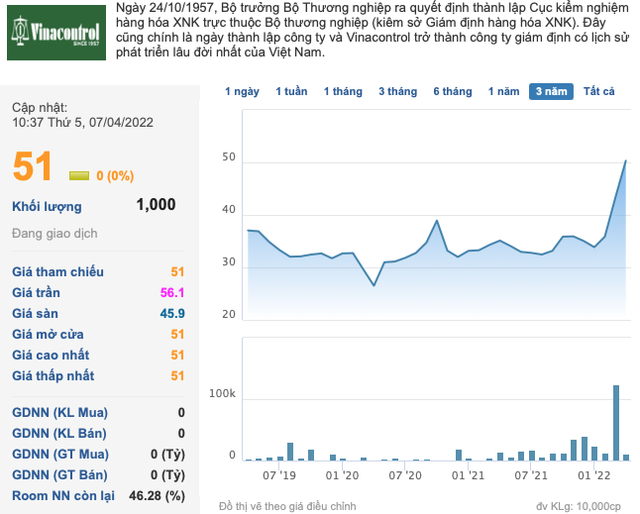Click the yellow unchanged-price indicator bar

tap(79, 176)
